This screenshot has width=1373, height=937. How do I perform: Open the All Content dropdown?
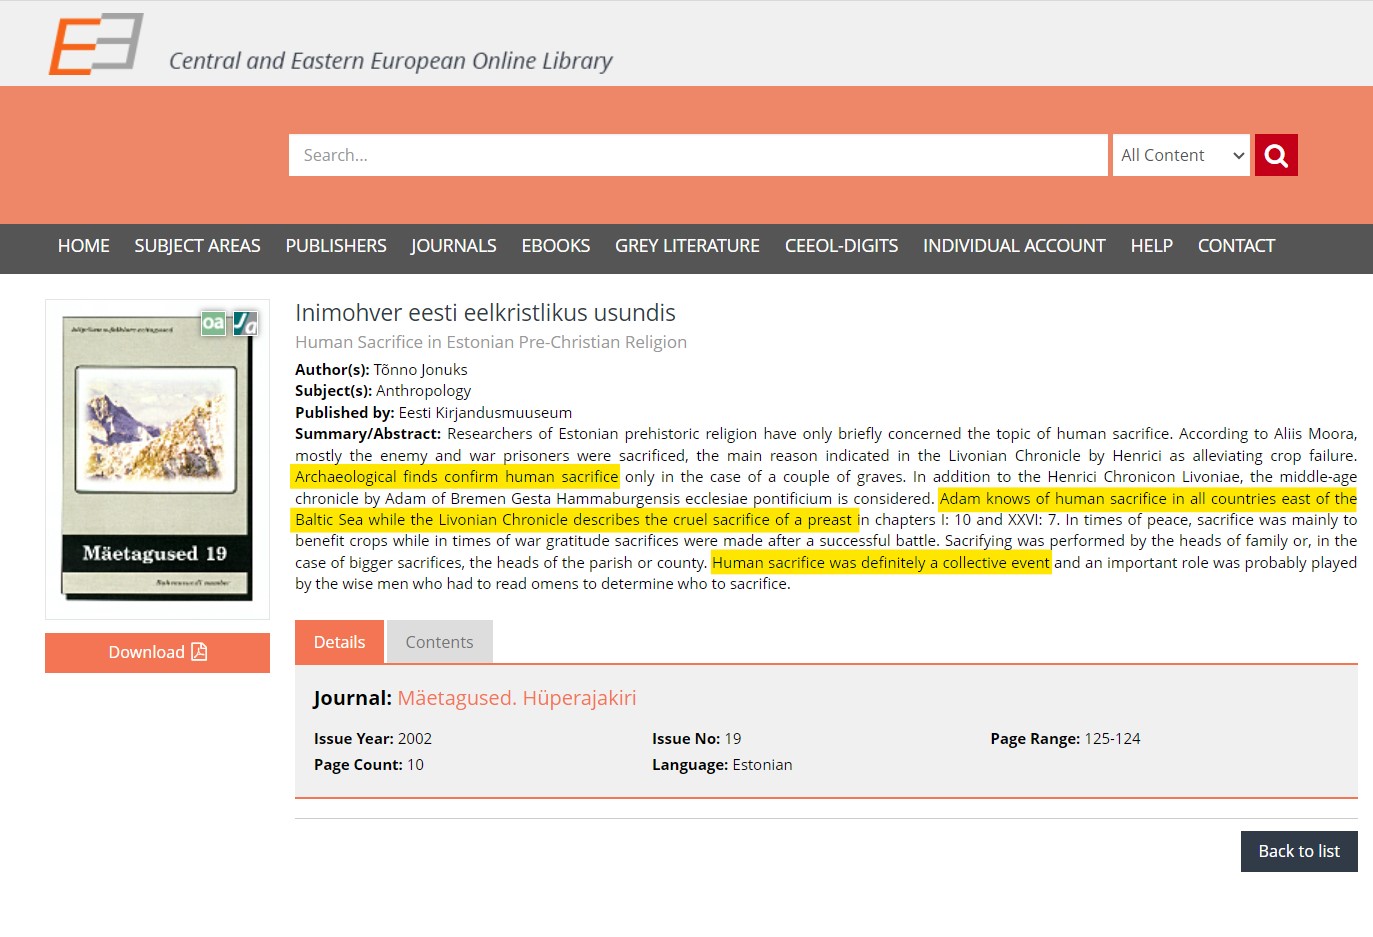pos(1181,155)
